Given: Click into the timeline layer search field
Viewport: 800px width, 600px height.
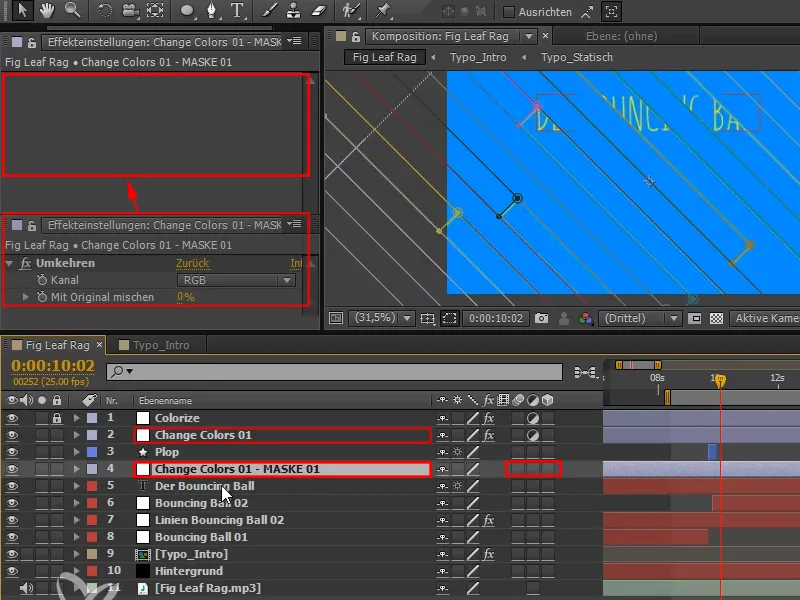Looking at the screenshot, I should (x=334, y=371).
